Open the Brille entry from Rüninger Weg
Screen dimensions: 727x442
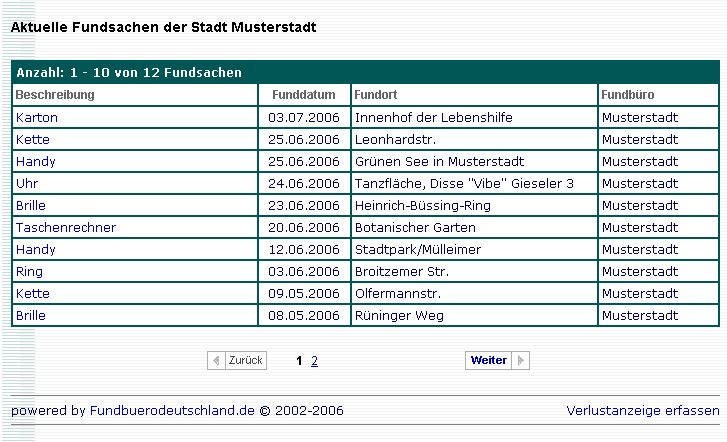[31, 316]
